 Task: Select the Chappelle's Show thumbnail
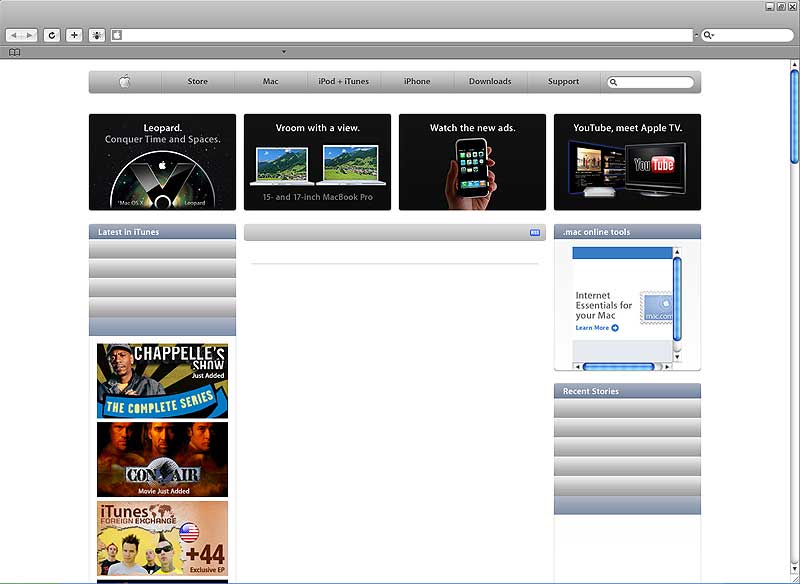pos(162,381)
